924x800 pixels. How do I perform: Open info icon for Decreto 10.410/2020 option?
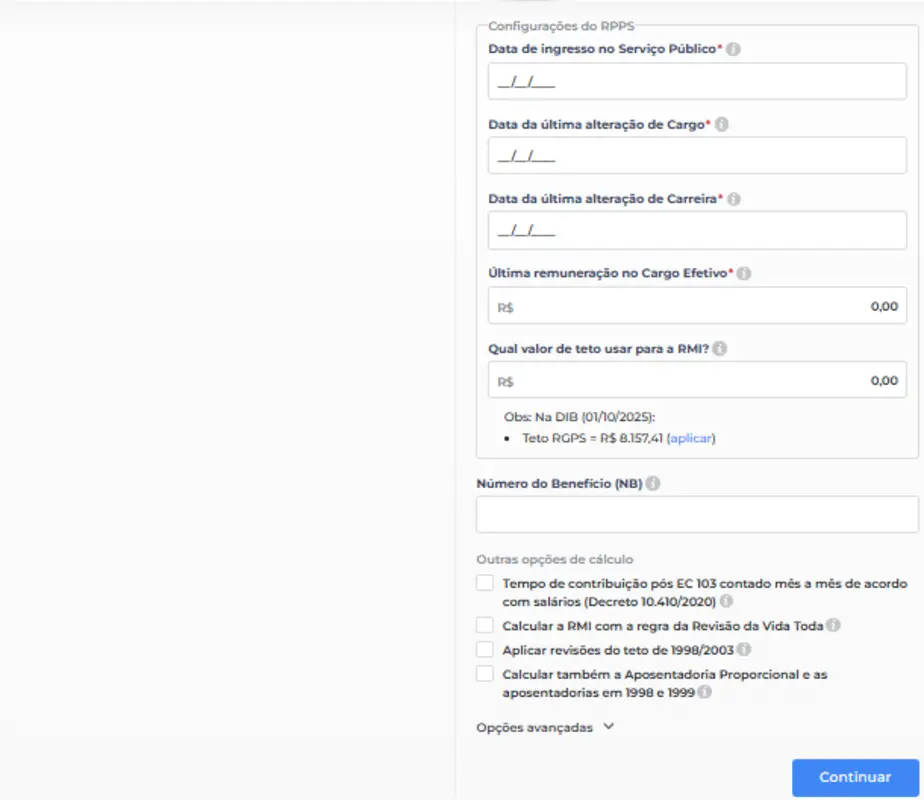point(727,602)
